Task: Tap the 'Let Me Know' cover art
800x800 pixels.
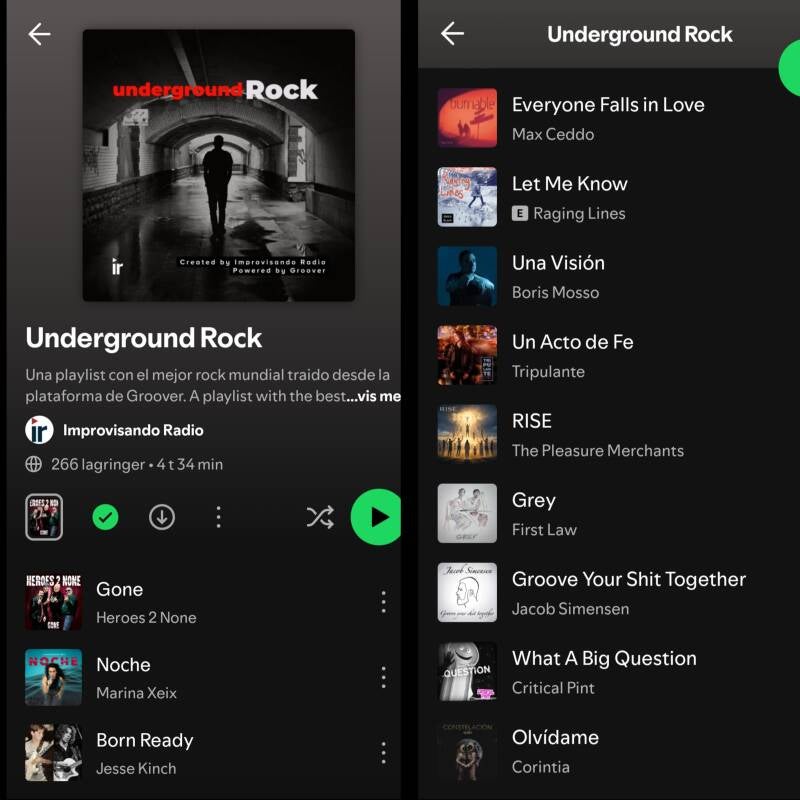Action: point(467,197)
